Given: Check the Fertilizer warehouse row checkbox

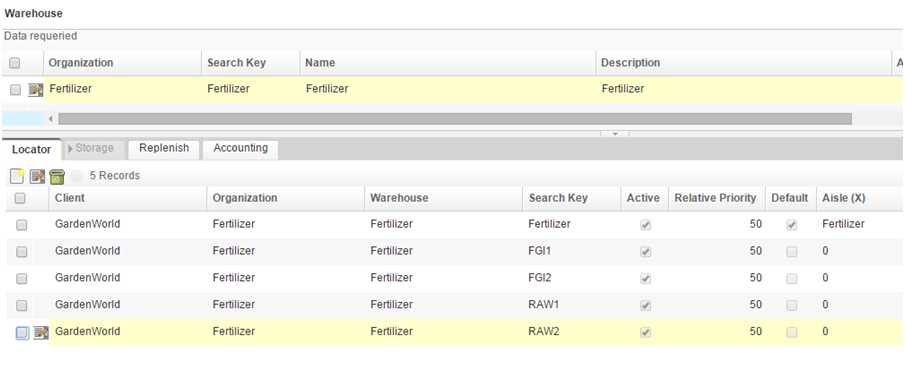Looking at the screenshot, I should click(16, 89).
